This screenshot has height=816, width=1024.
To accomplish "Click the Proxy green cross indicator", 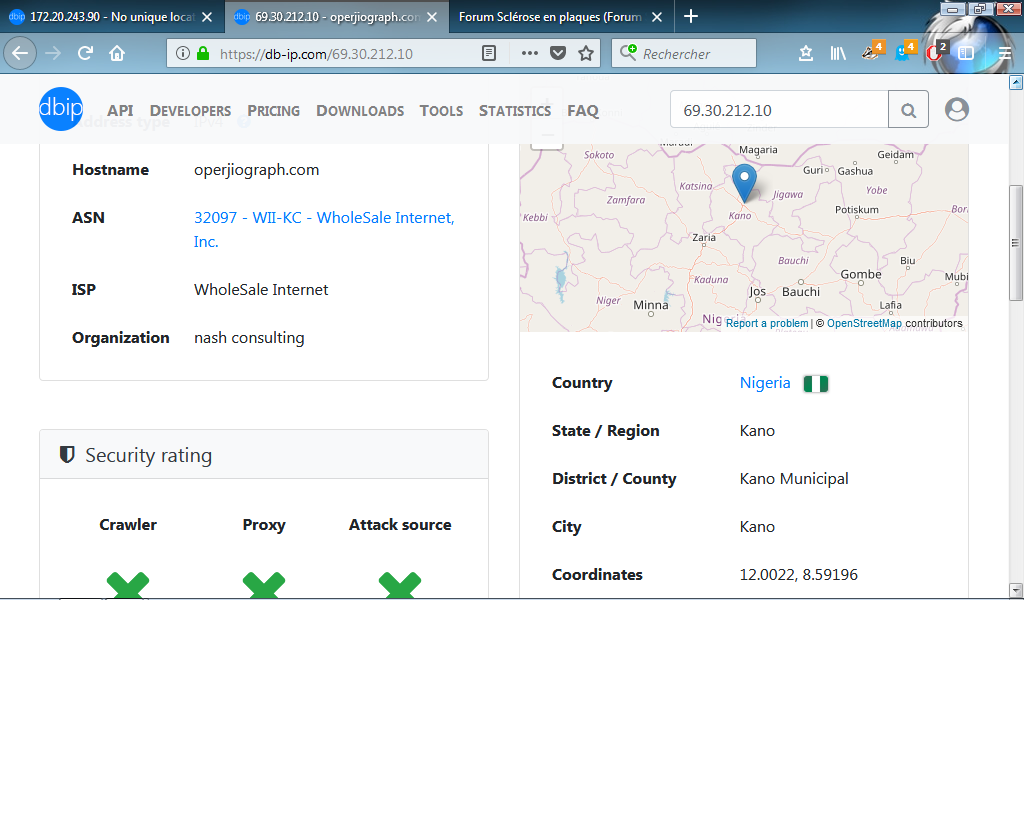I will 264,584.
